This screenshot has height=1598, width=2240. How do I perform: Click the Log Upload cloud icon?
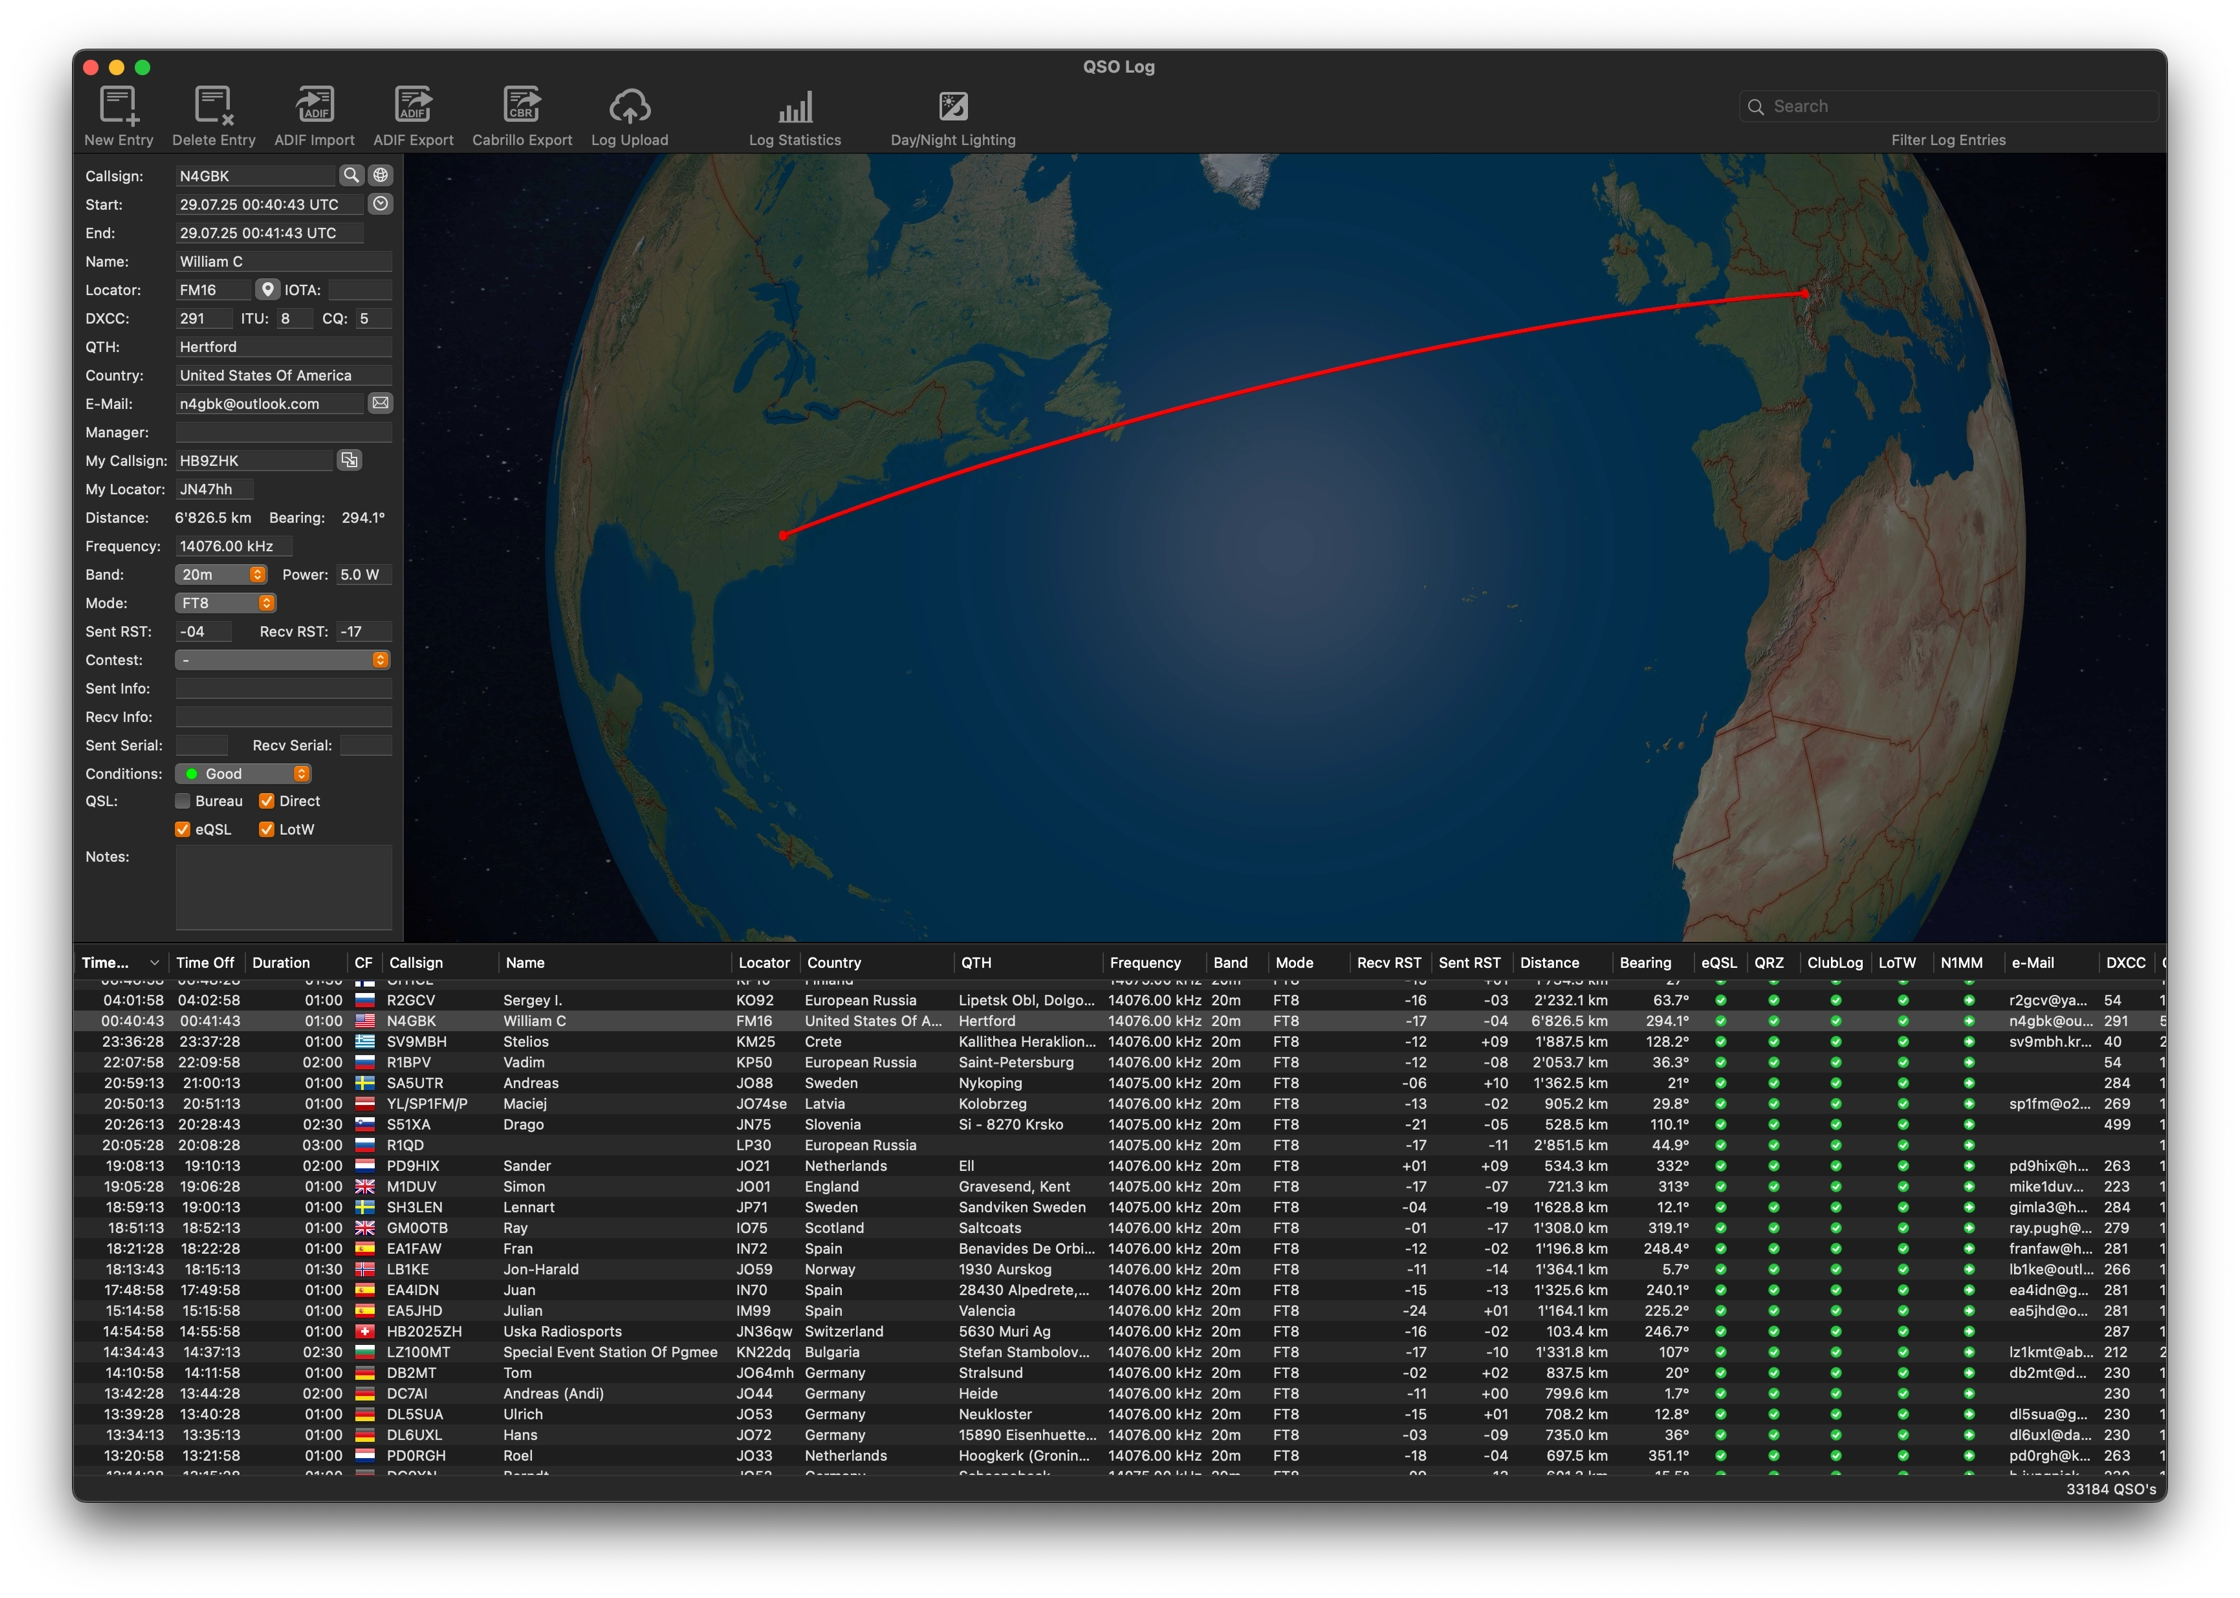pyautogui.click(x=630, y=107)
